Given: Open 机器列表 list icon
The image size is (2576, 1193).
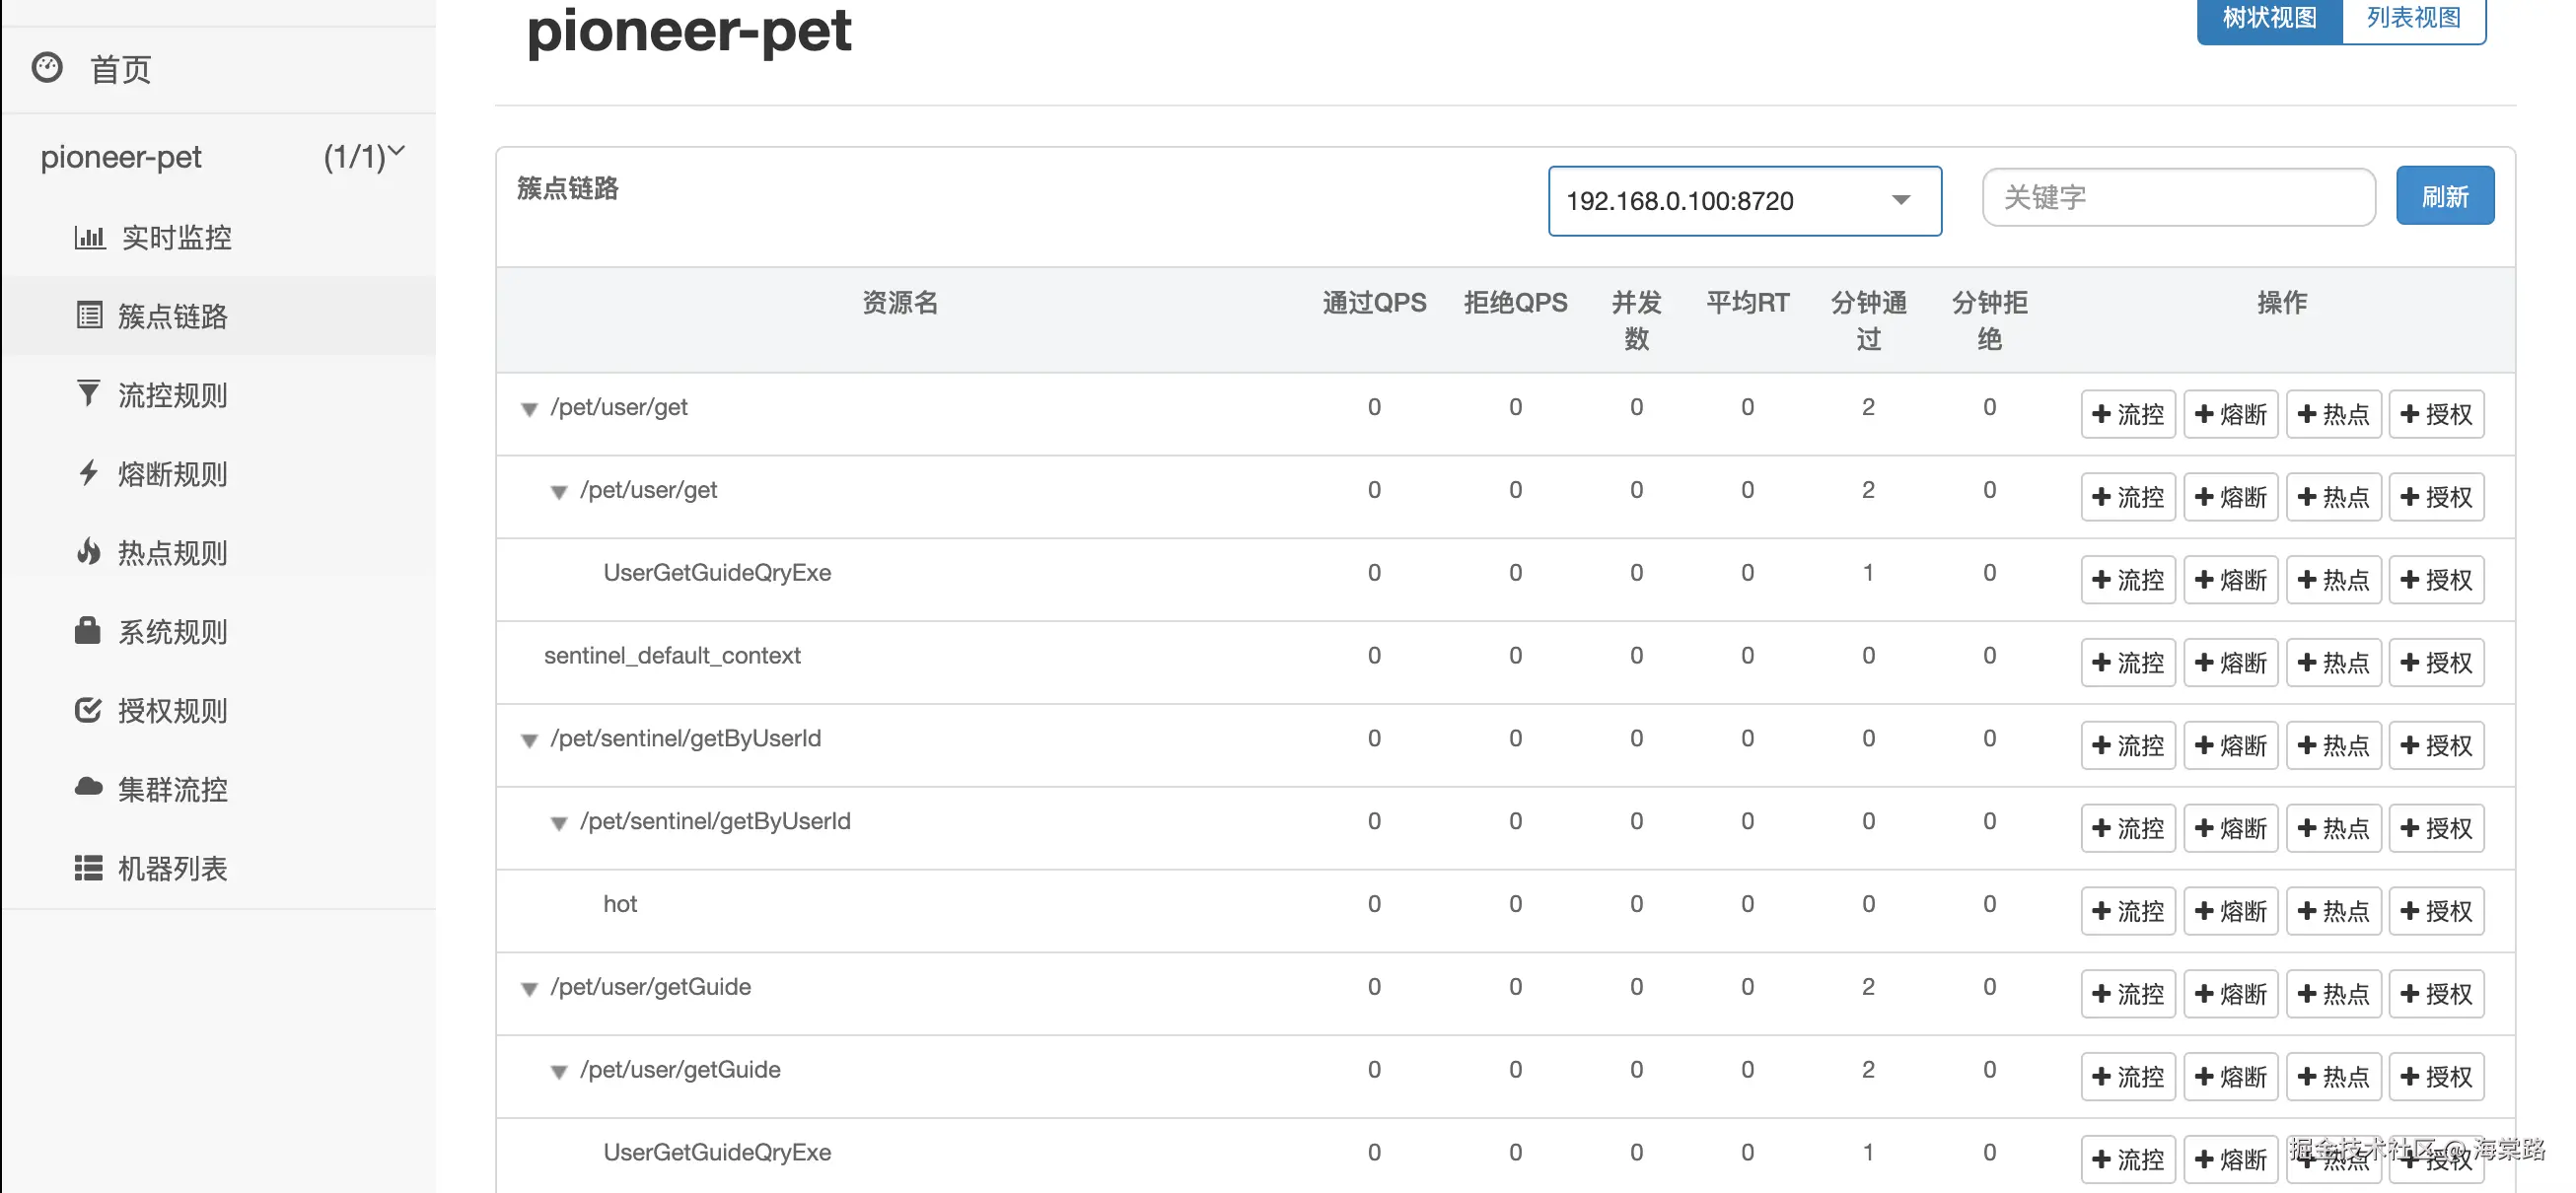Looking at the screenshot, I should (x=88, y=867).
